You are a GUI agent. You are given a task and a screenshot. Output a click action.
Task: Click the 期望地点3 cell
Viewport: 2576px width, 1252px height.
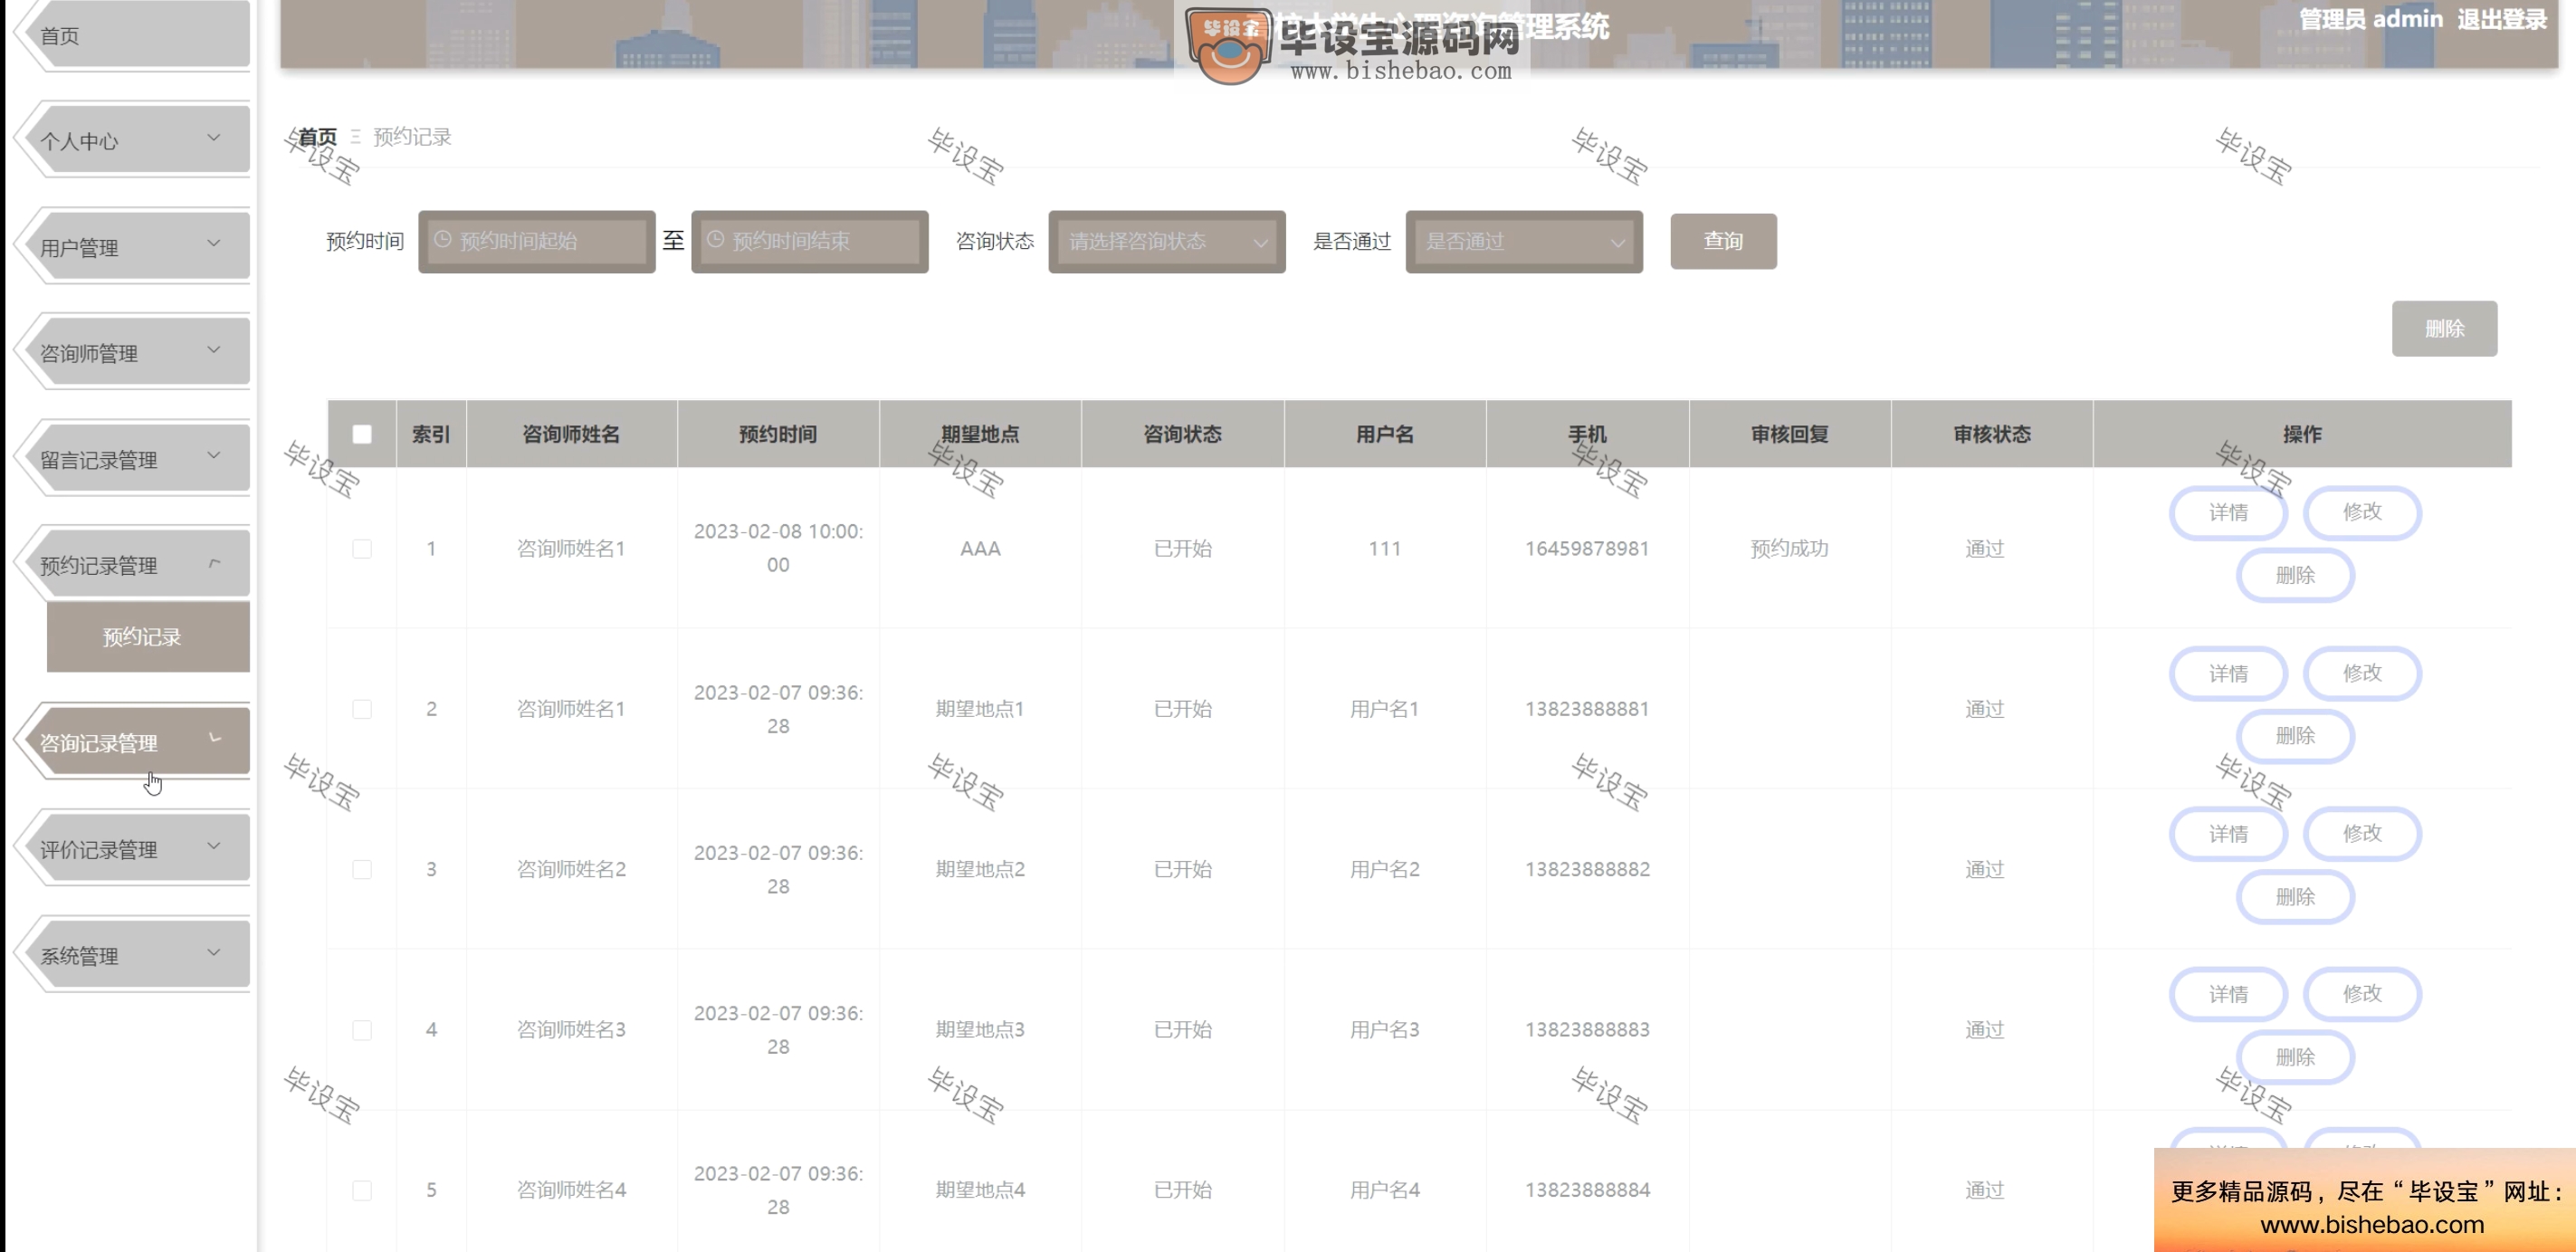(x=980, y=1029)
